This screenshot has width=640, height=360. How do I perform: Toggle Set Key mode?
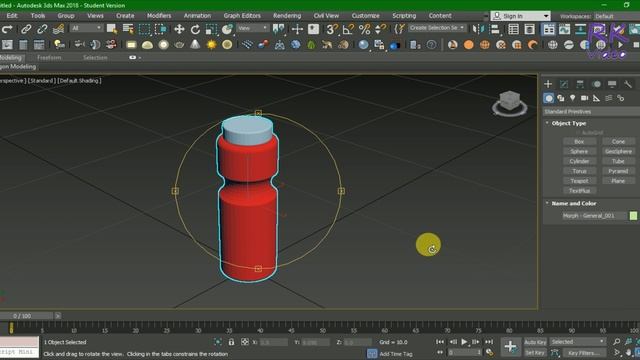[x=535, y=352]
